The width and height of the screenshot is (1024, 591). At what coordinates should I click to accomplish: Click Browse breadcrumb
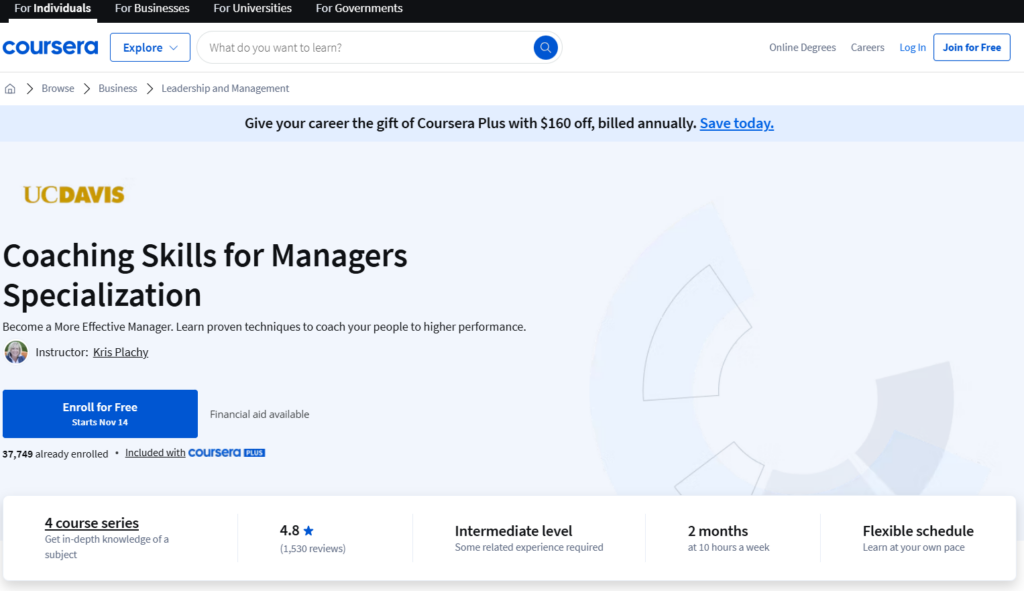57,89
